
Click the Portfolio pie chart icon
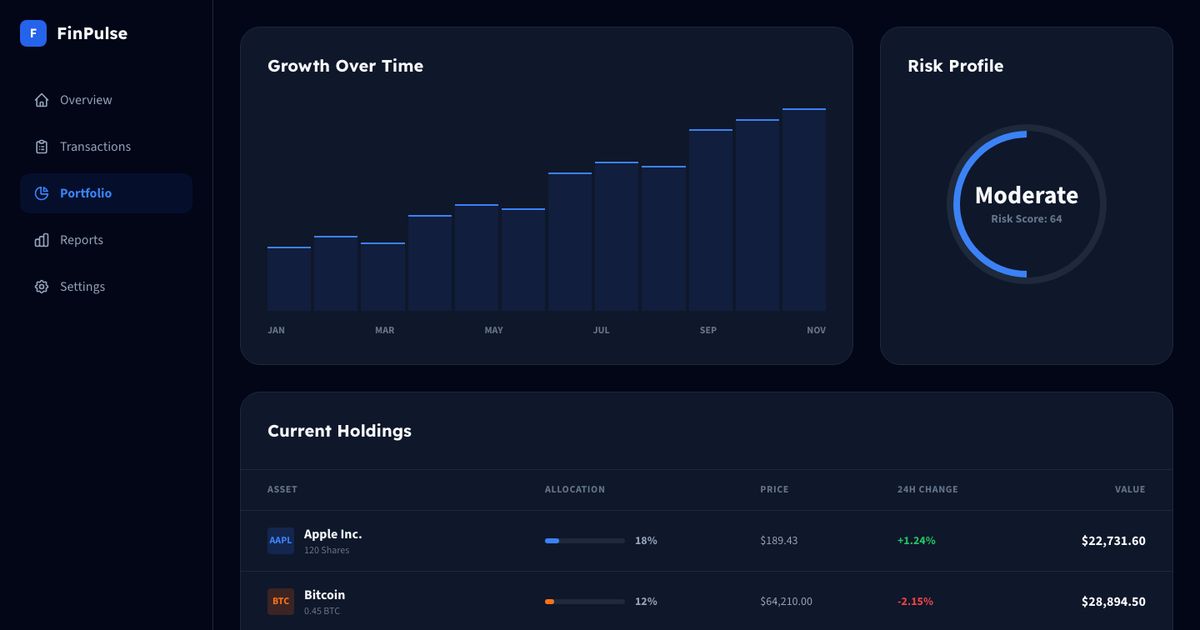pos(41,193)
